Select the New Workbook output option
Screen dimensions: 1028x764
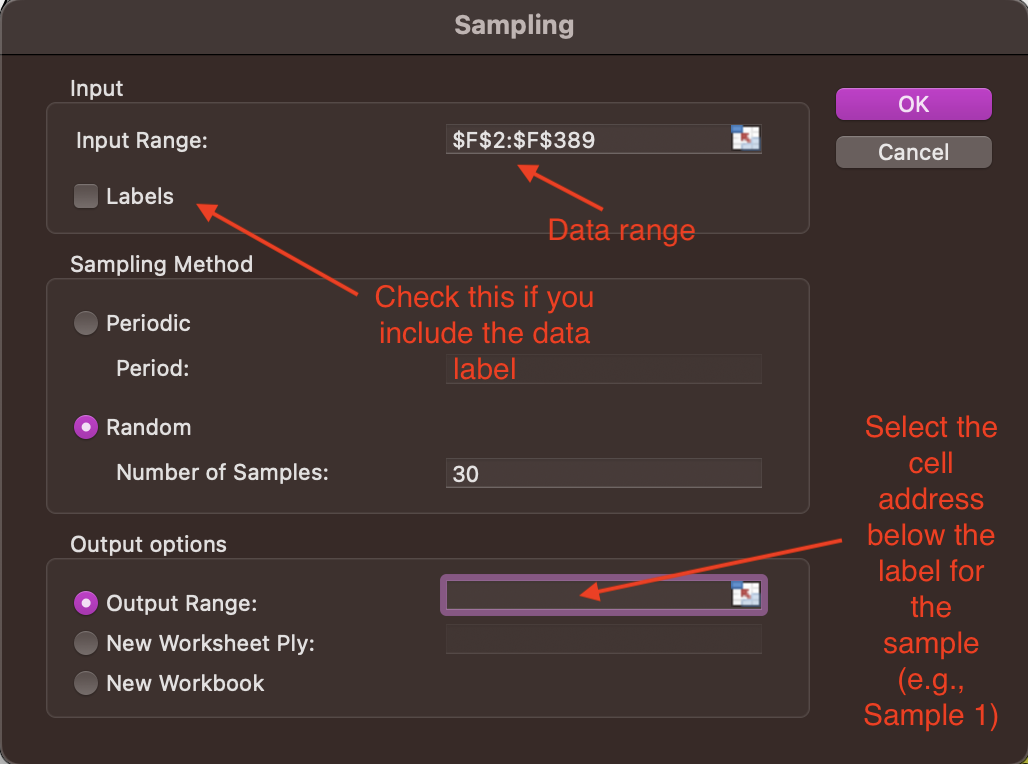click(87, 683)
